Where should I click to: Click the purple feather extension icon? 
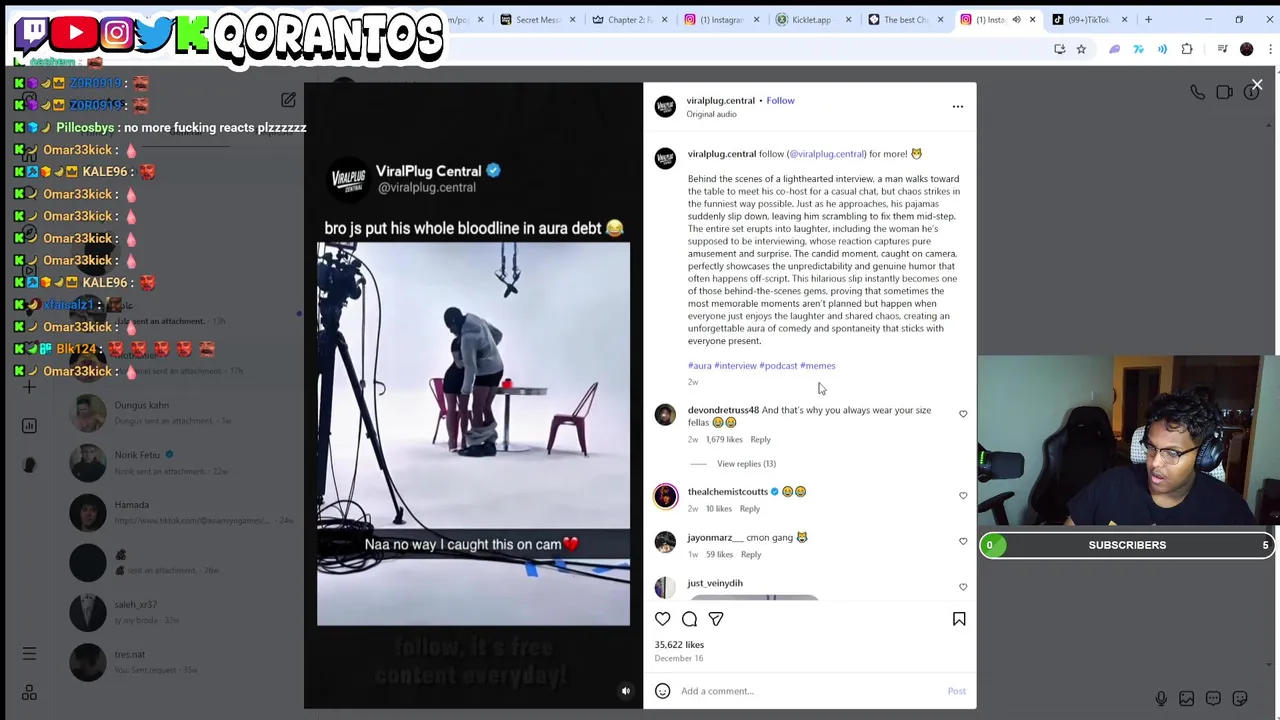click(x=1114, y=49)
